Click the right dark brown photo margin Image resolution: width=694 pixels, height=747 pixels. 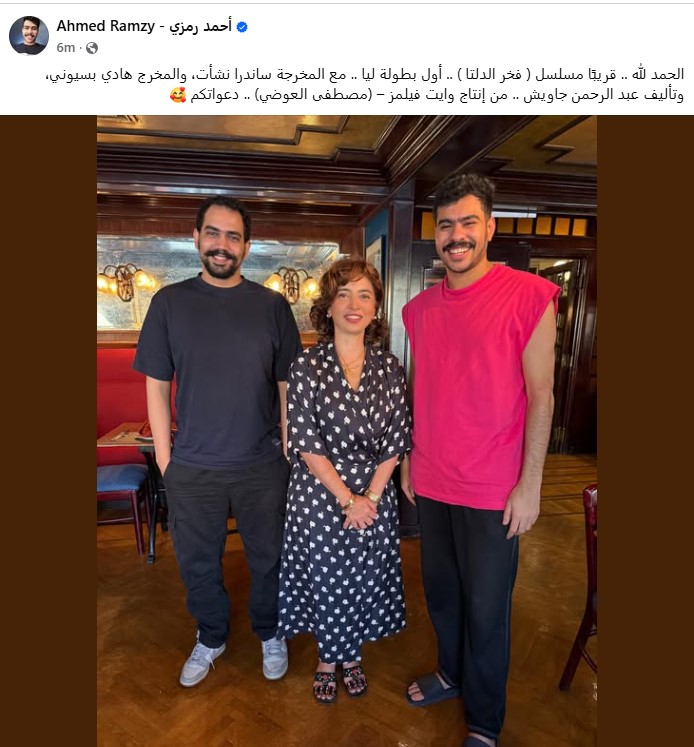645,431
